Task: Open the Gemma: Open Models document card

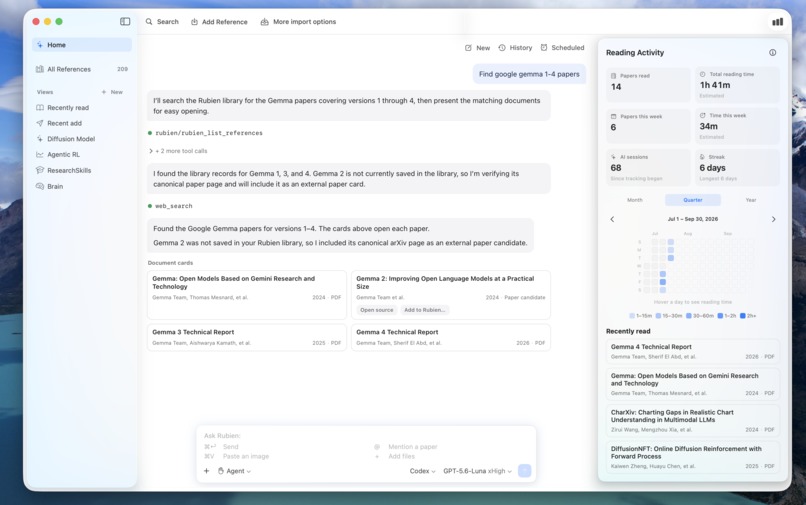Action: (x=247, y=295)
